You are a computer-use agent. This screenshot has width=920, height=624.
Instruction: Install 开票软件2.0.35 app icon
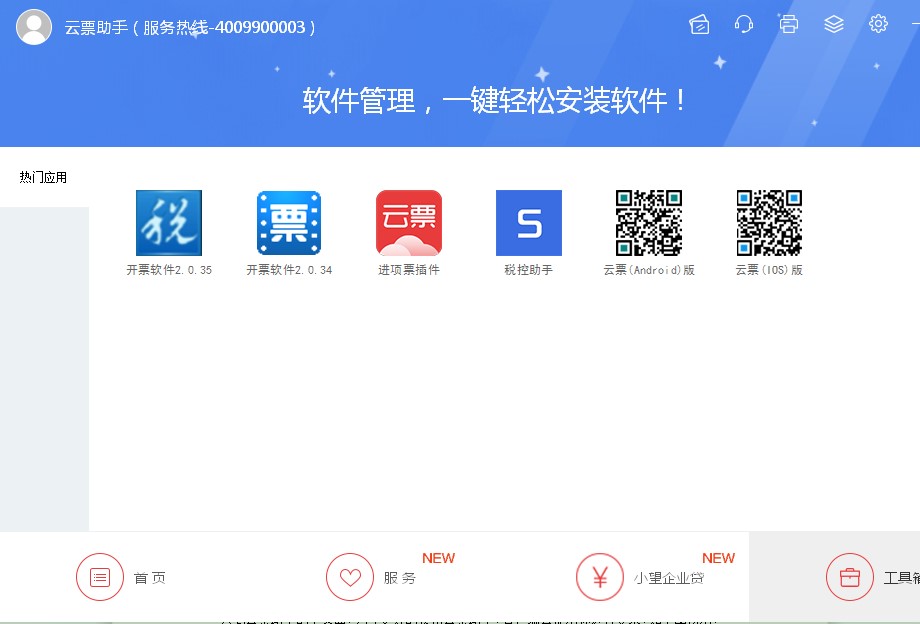(169, 223)
